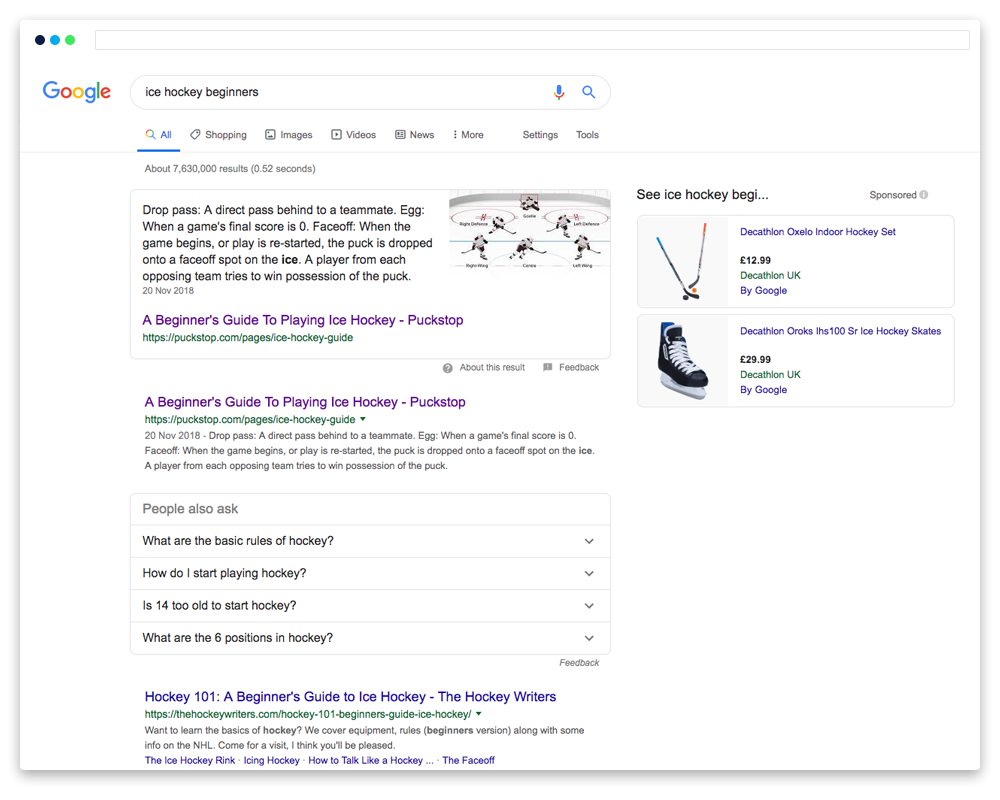Viewport: 1000px width, 800px height.
Task: Click the Google logo
Action: point(77,92)
